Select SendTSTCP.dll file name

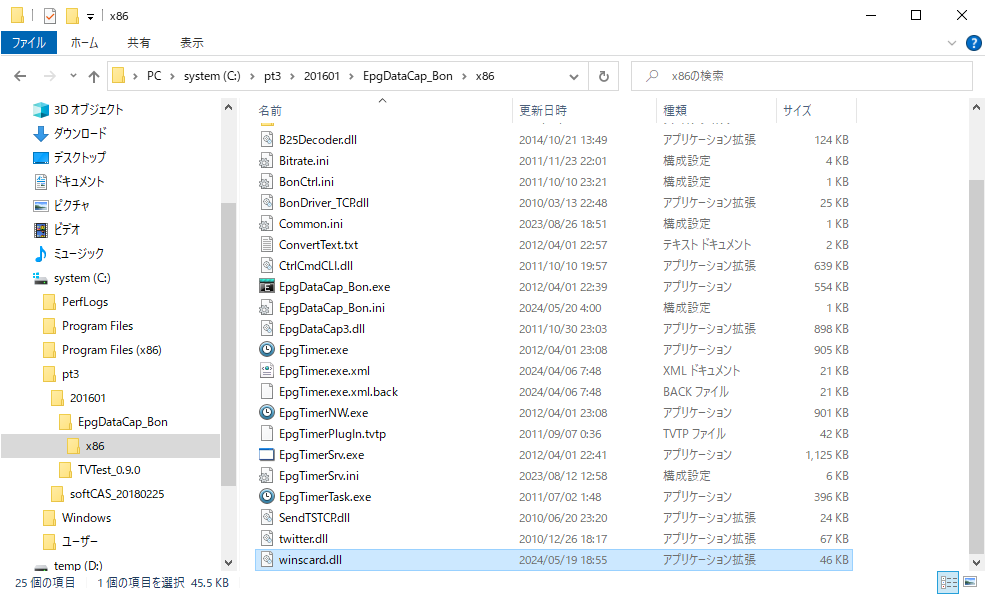pos(314,518)
